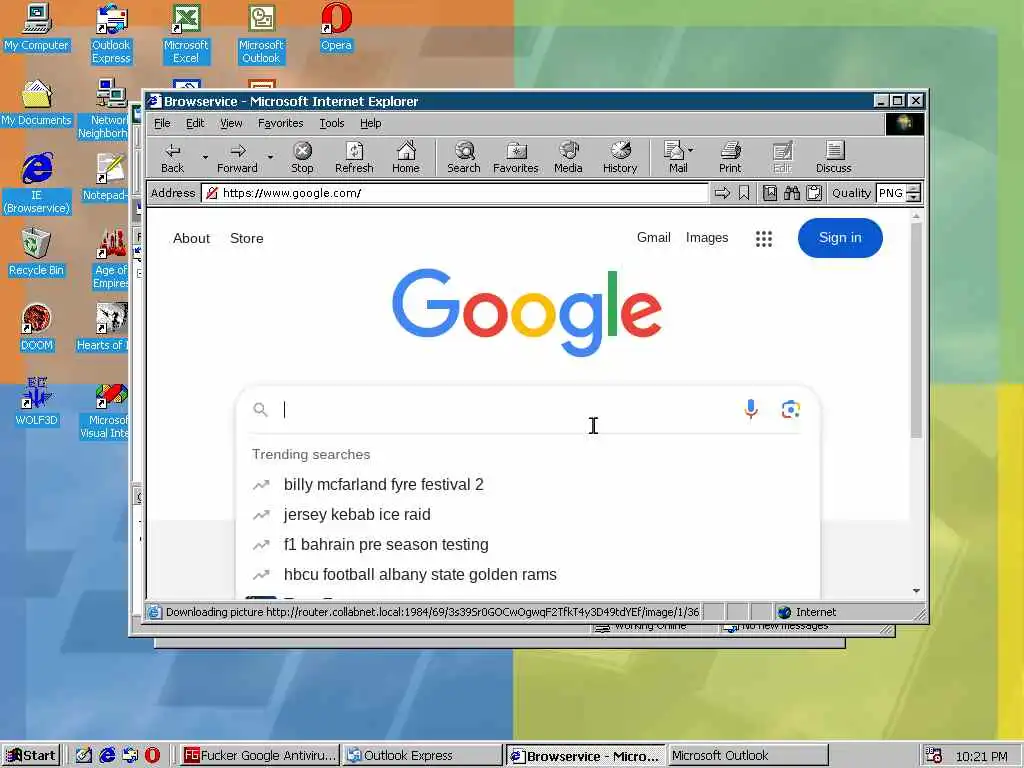Open the Gmail link
The width and height of the screenshot is (1024, 768).
point(654,238)
